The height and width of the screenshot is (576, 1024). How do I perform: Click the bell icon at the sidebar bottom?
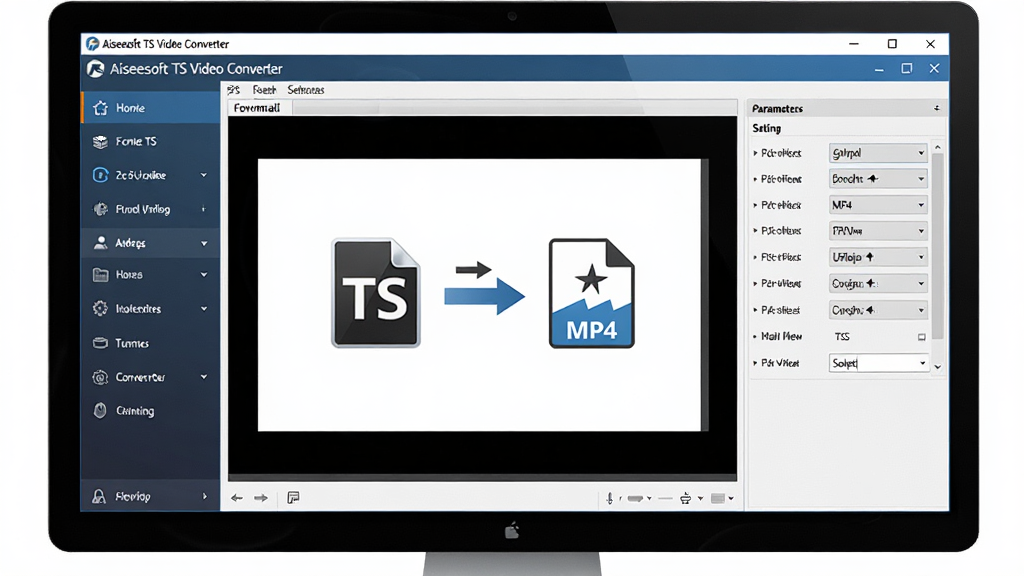click(x=99, y=497)
